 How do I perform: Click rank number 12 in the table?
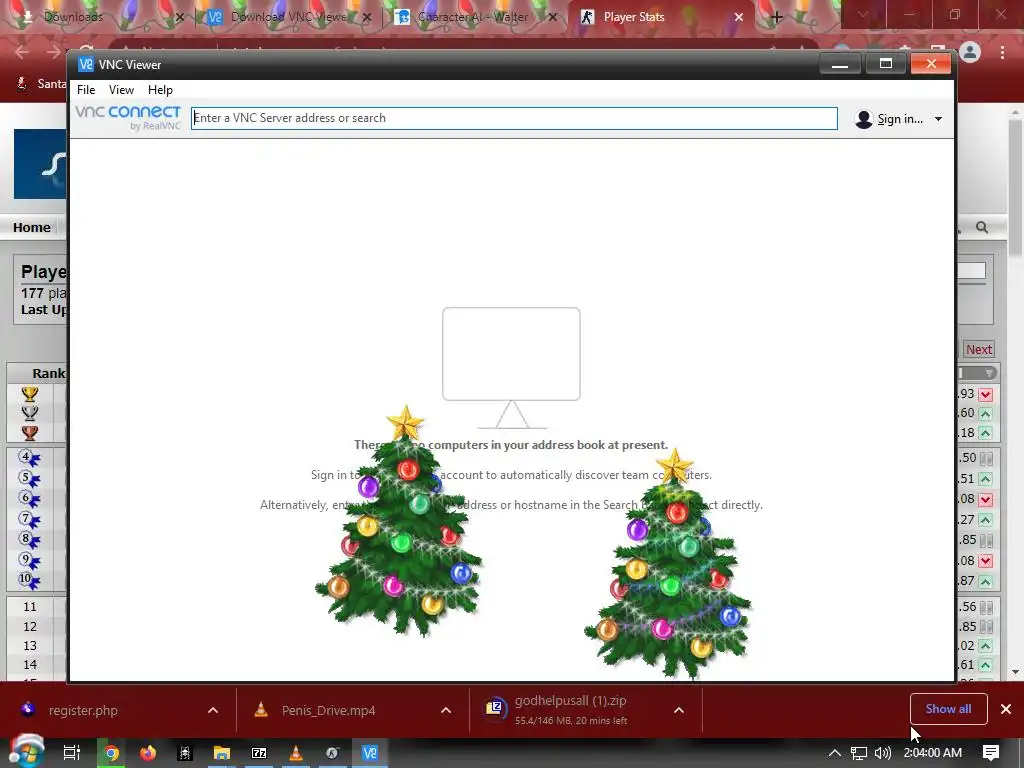30,626
